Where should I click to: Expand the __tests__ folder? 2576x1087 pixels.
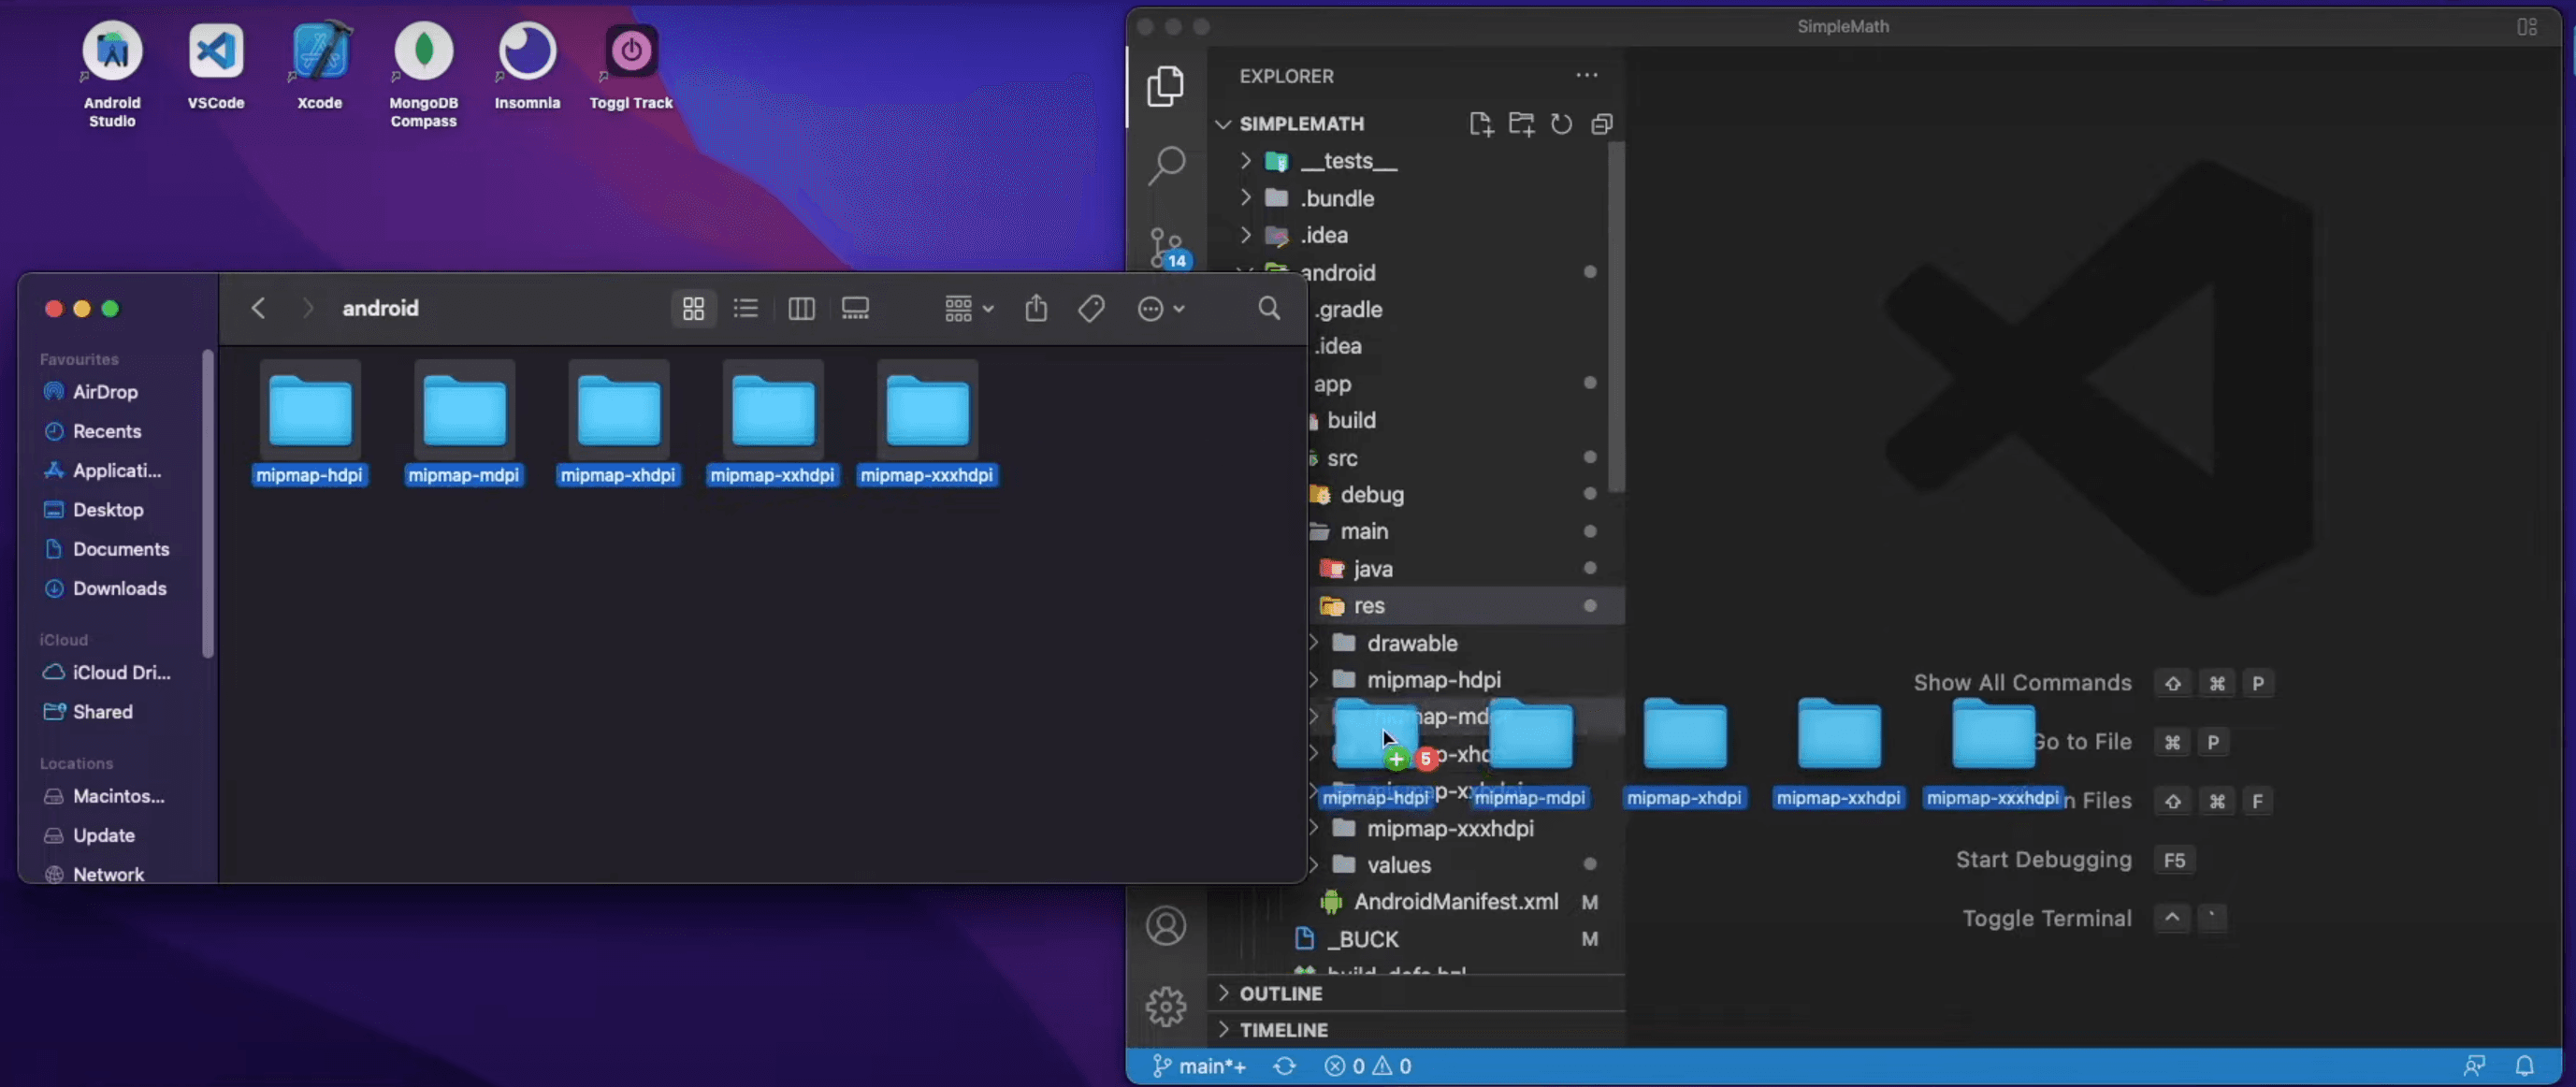click(1347, 161)
